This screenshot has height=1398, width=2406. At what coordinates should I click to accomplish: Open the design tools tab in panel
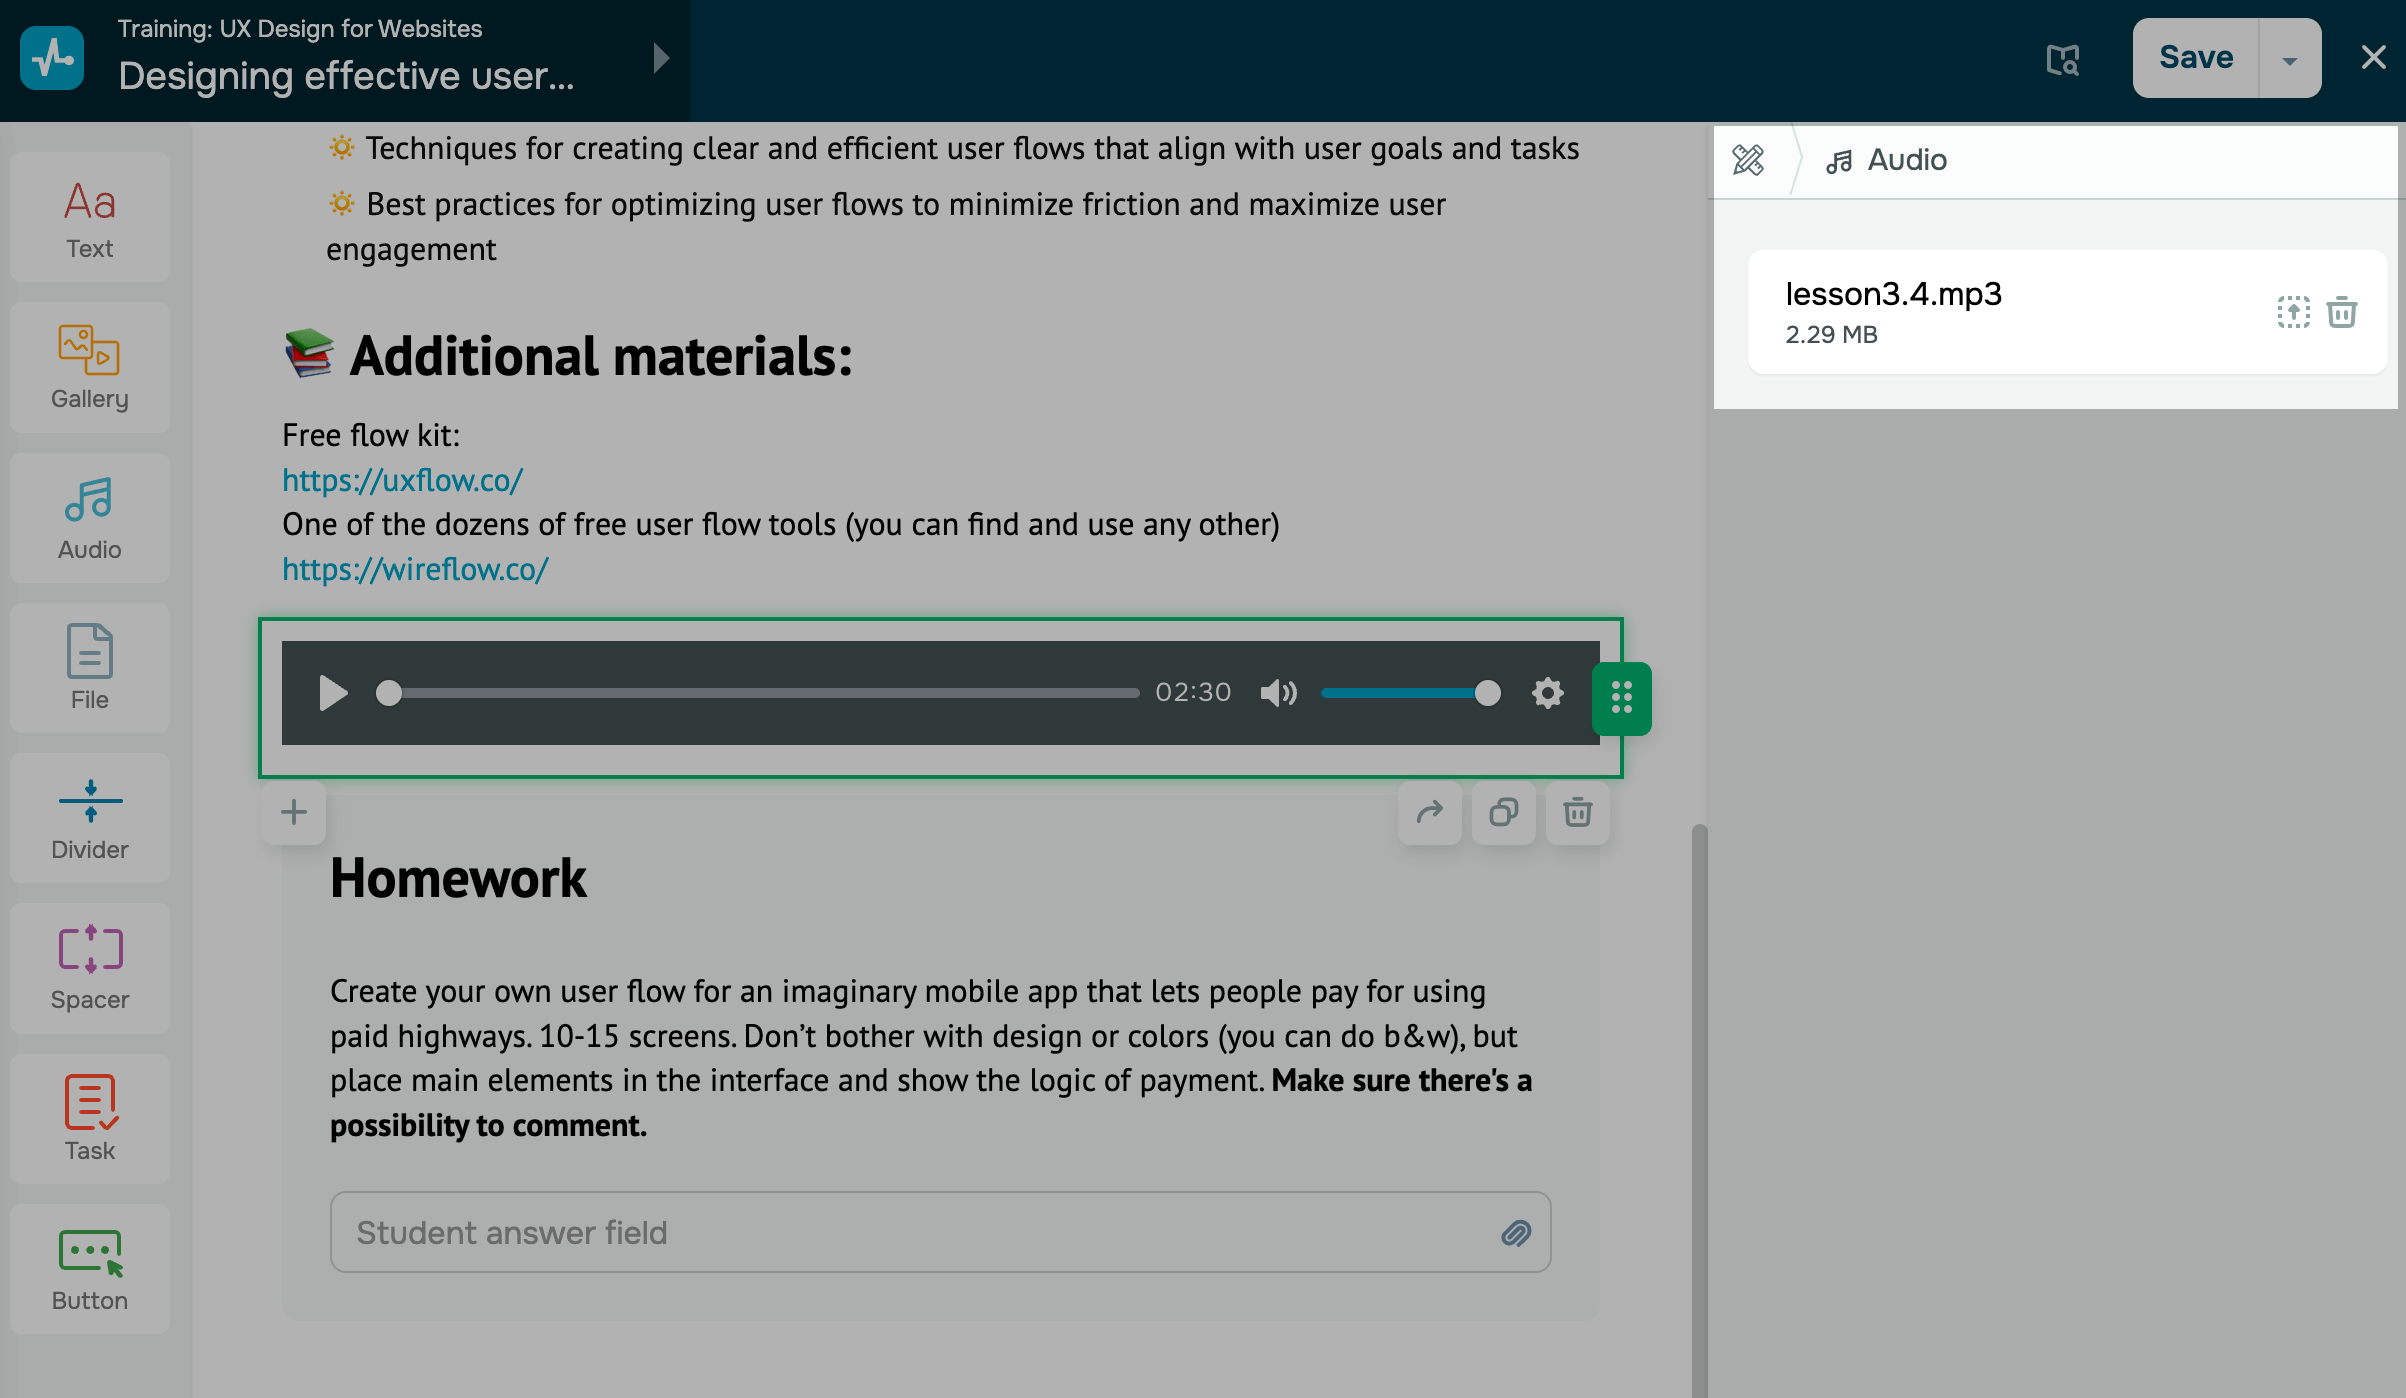(1749, 160)
